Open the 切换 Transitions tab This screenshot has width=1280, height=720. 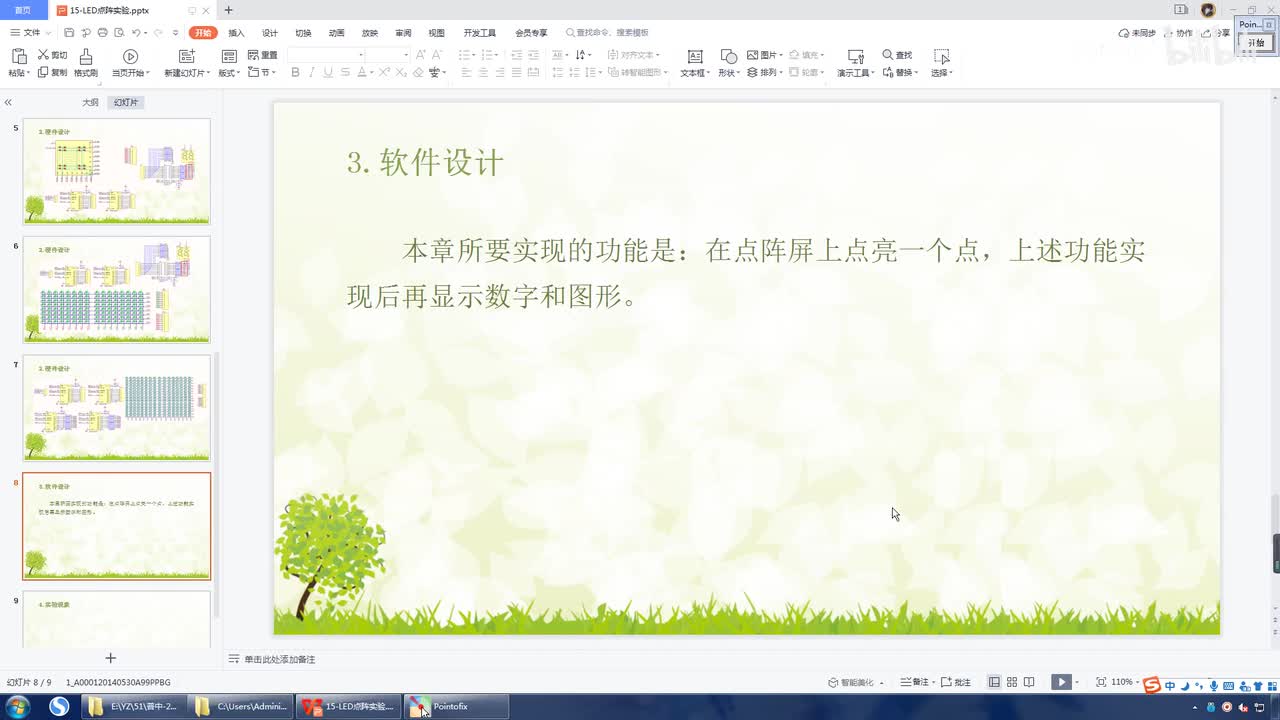click(303, 33)
